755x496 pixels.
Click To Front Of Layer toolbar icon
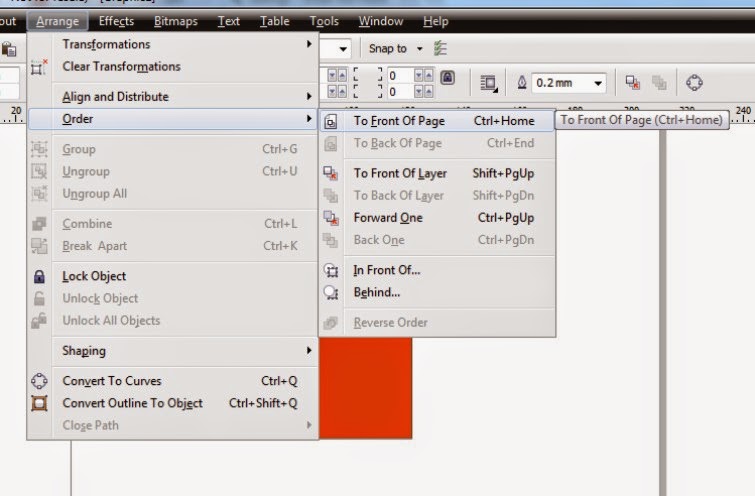coord(632,83)
